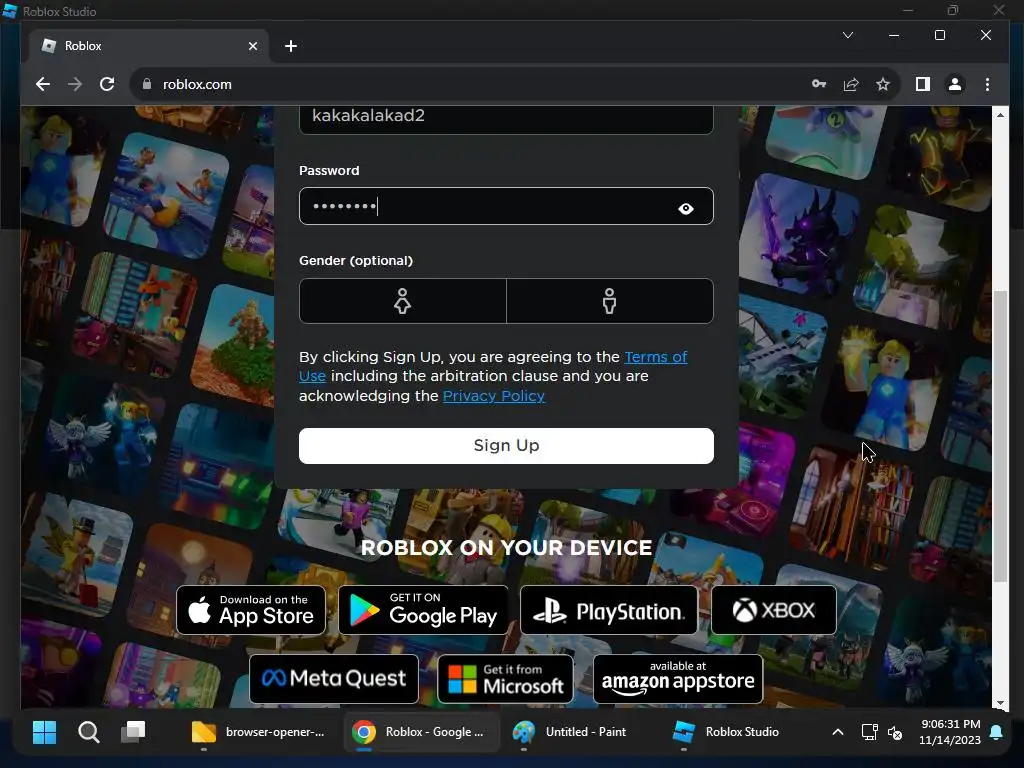Open the Privacy Policy link

pos(494,396)
